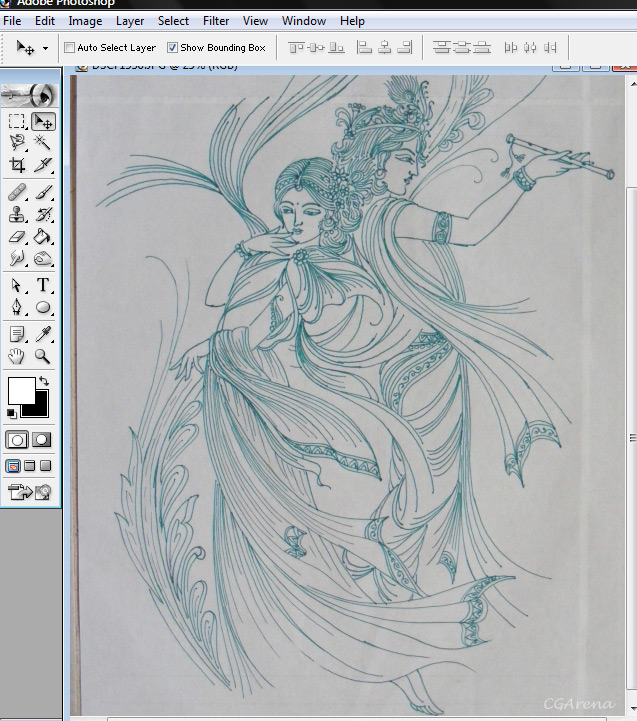
Task: Swap foreground and background colors
Action: [x=45, y=381]
